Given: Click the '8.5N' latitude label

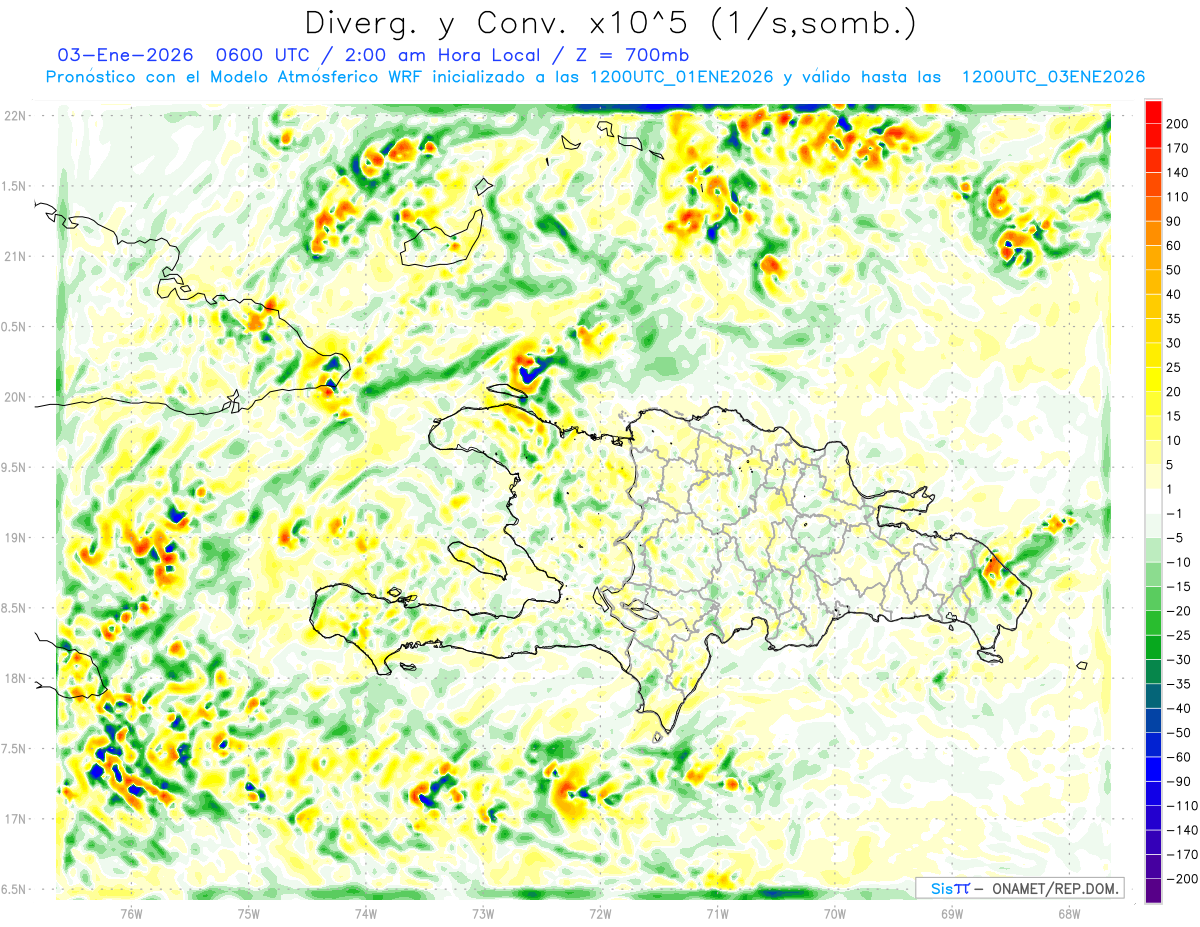Looking at the screenshot, I should tap(14, 608).
